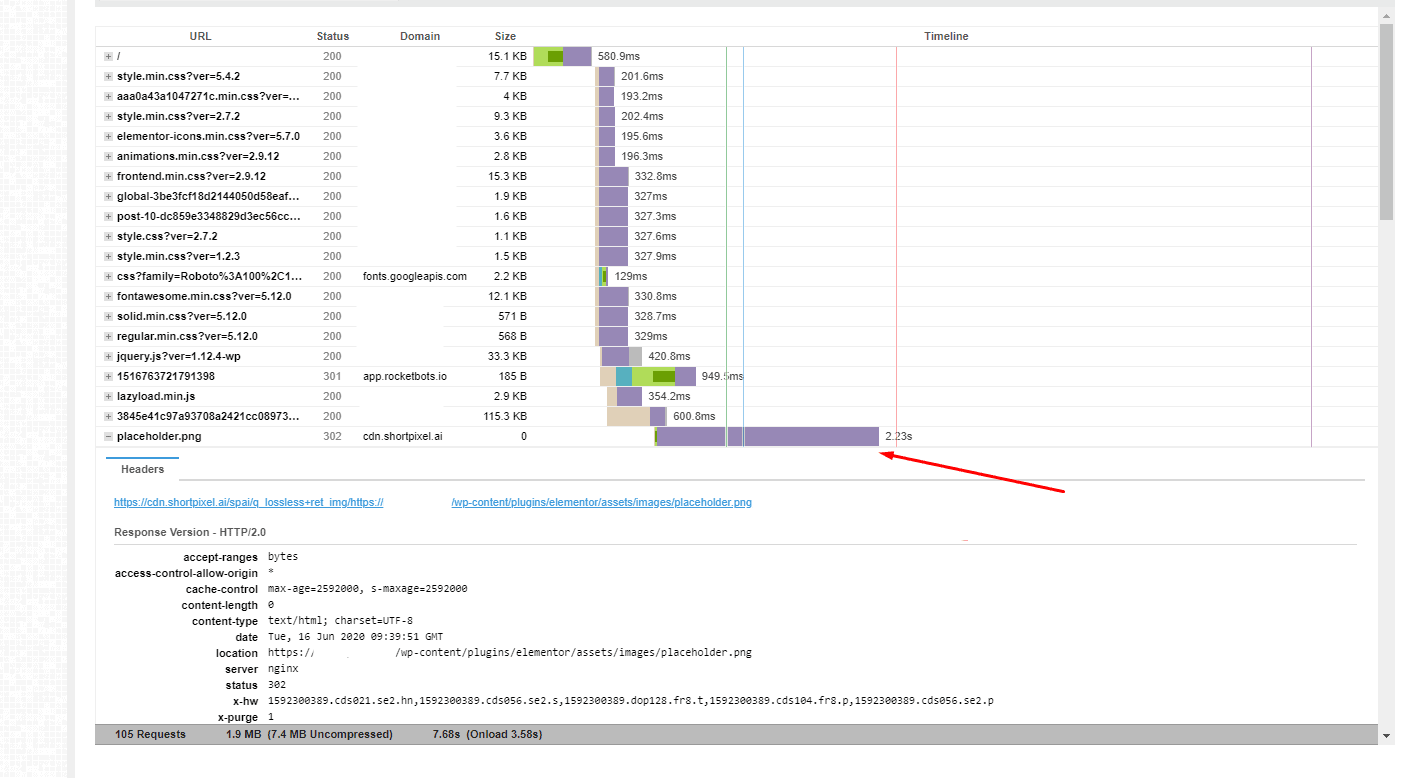Expand the fontawesome.min.css request row
Image resolution: width=1408 pixels, height=778 pixels.
(x=108, y=297)
